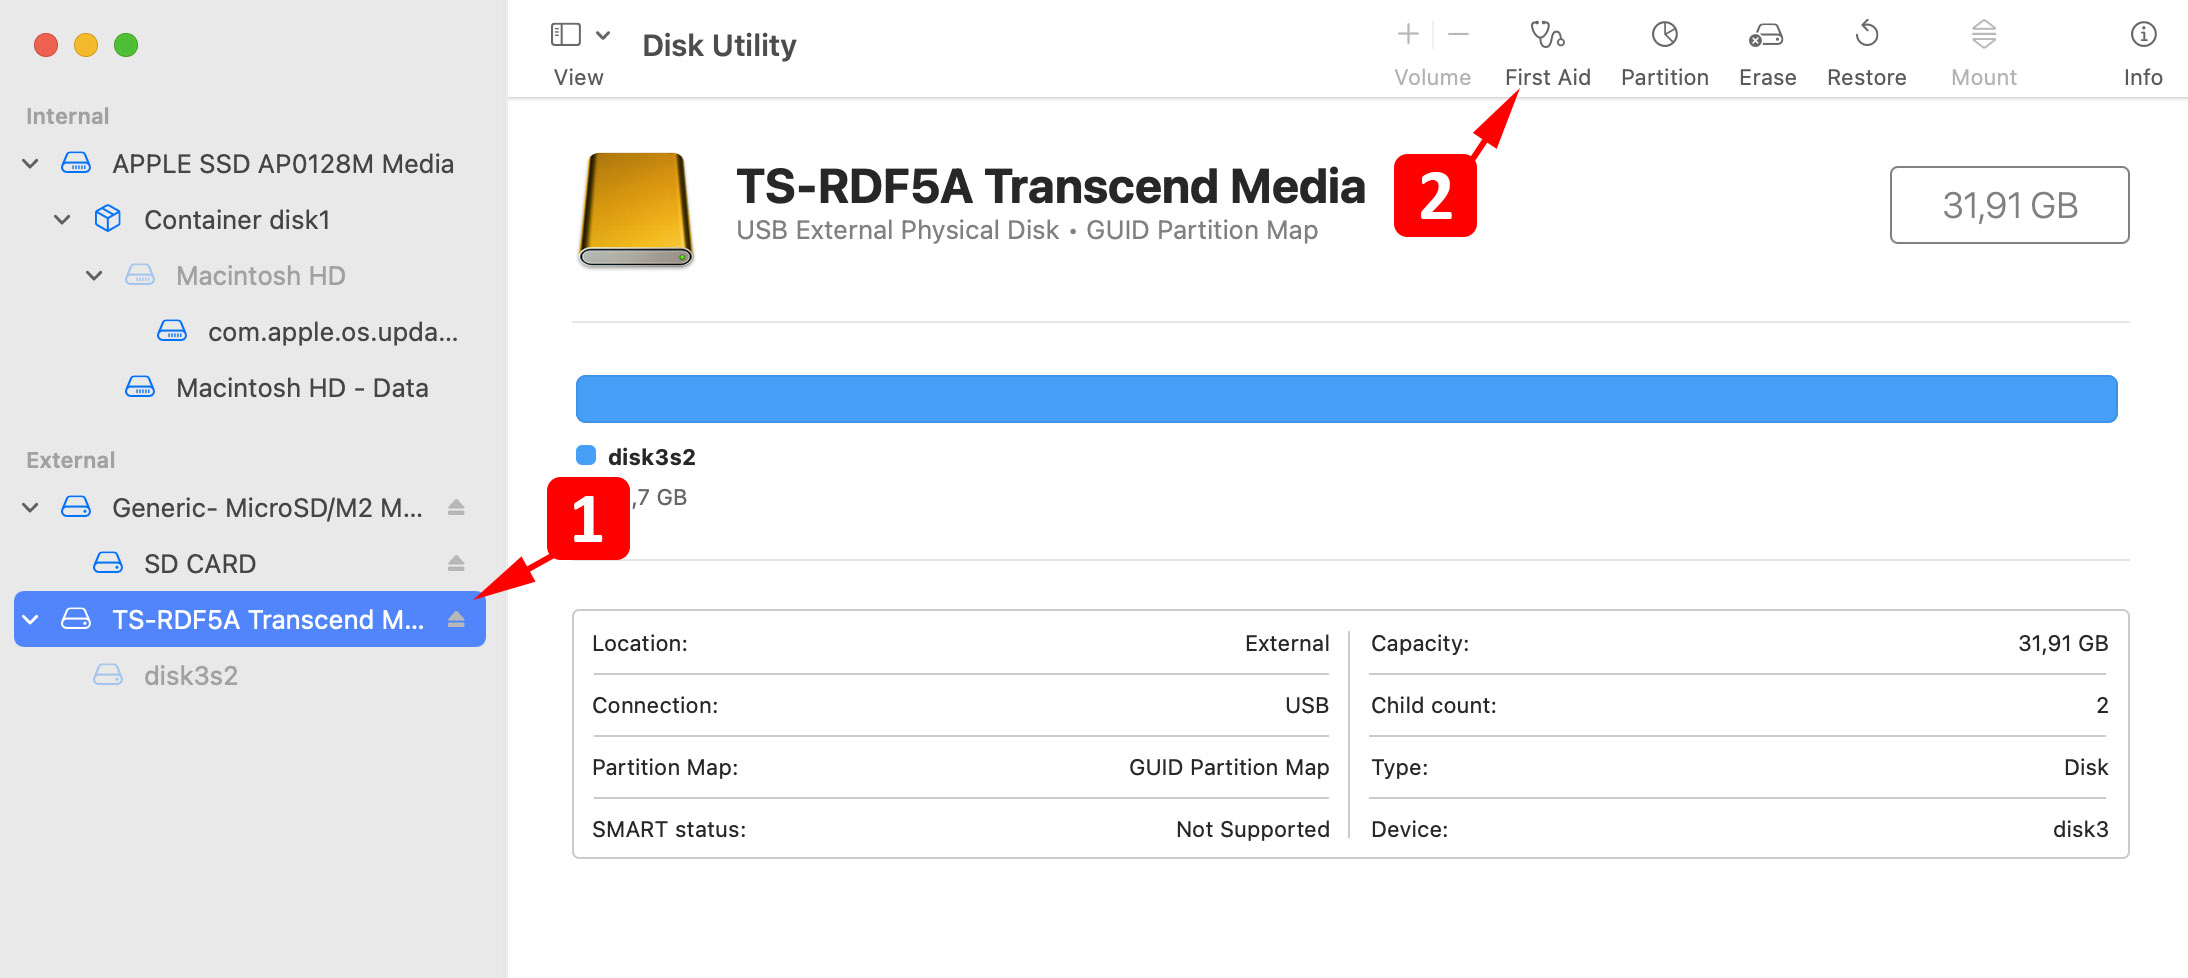Select the SD CARD volume
The image size is (2188, 978).
(250, 564)
